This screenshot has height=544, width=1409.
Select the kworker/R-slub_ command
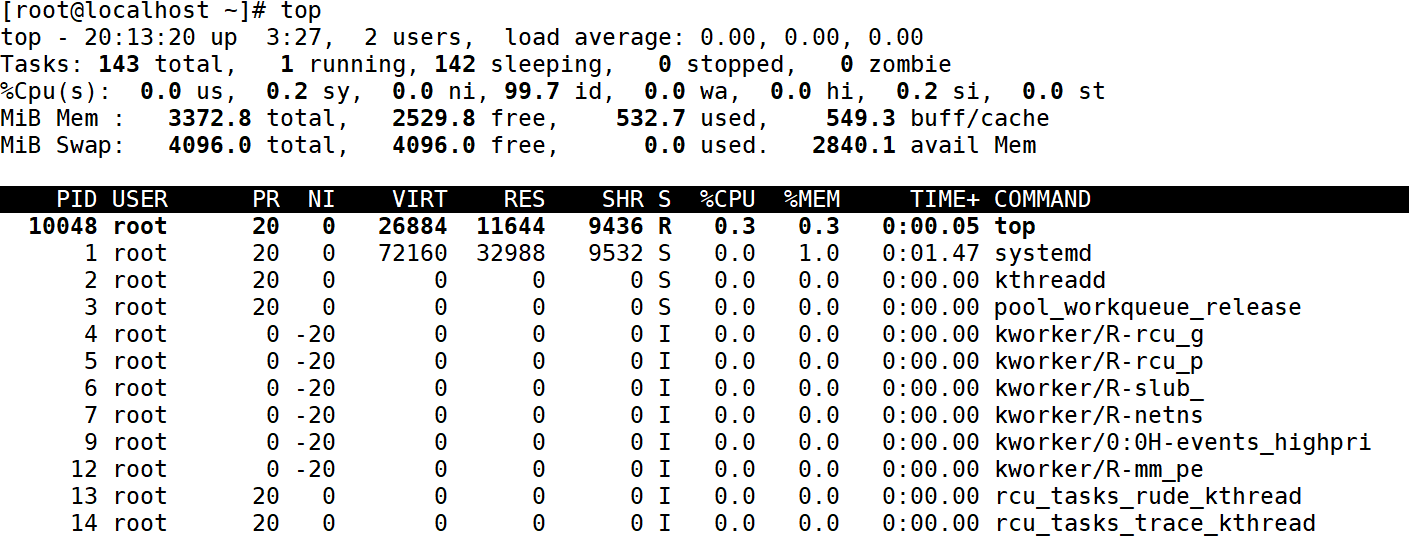1099,388
